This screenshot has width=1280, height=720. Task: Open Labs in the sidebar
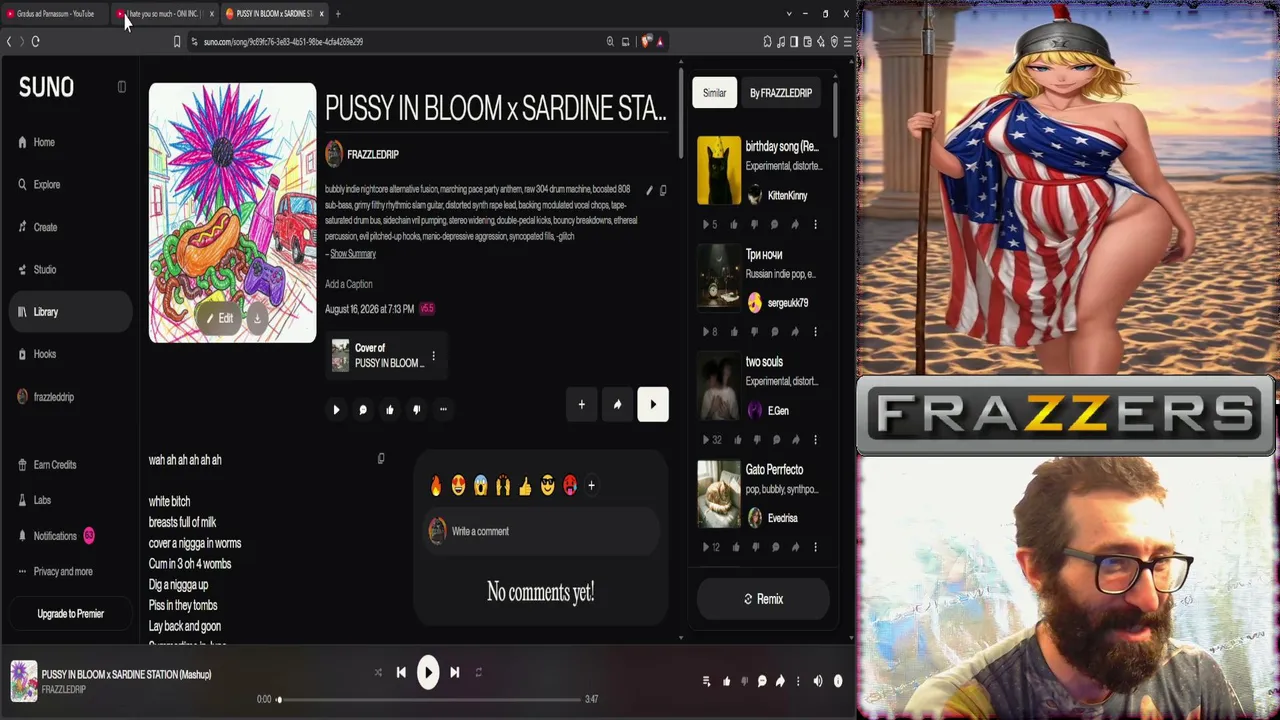34,500
